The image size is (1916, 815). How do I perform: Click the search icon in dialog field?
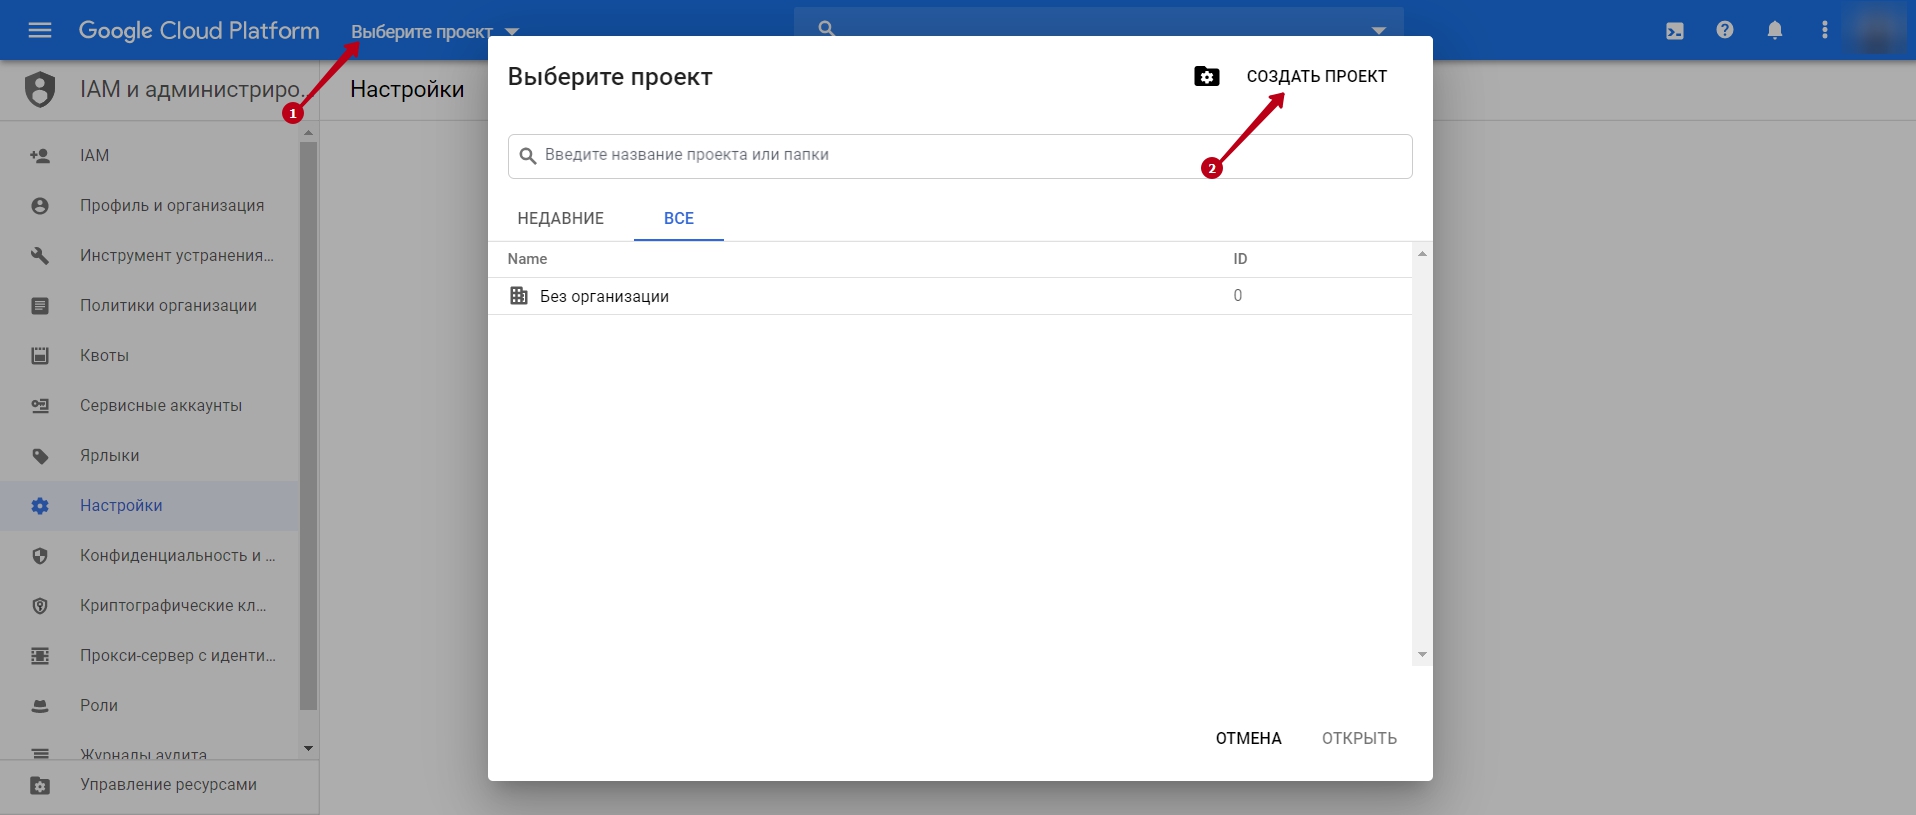[x=528, y=156]
